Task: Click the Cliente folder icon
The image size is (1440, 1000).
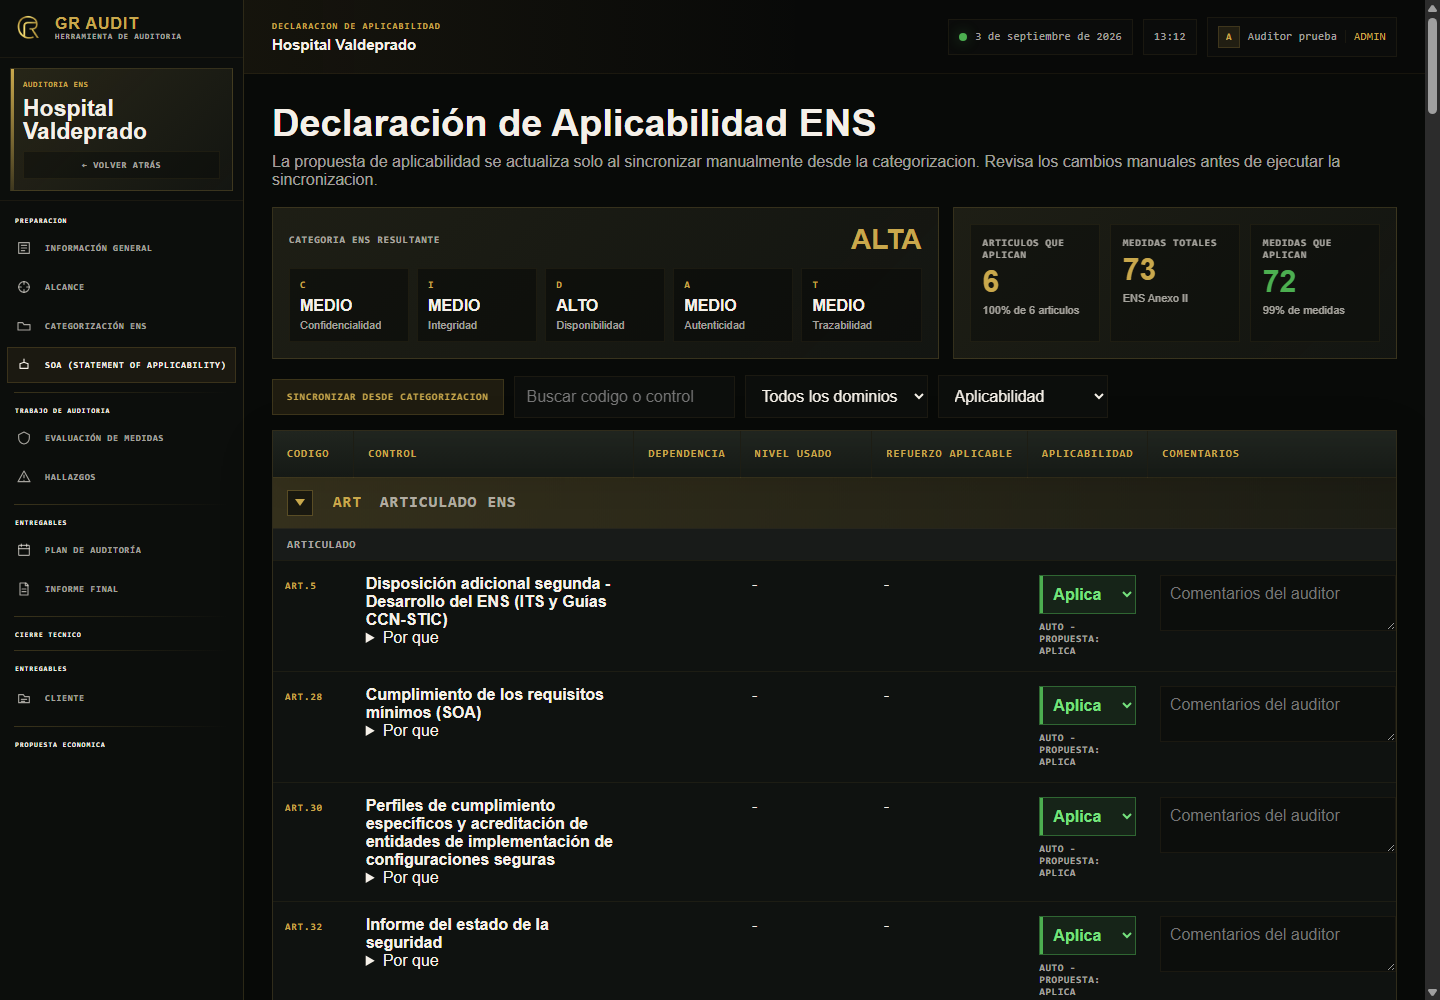Action: pyautogui.click(x=24, y=698)
